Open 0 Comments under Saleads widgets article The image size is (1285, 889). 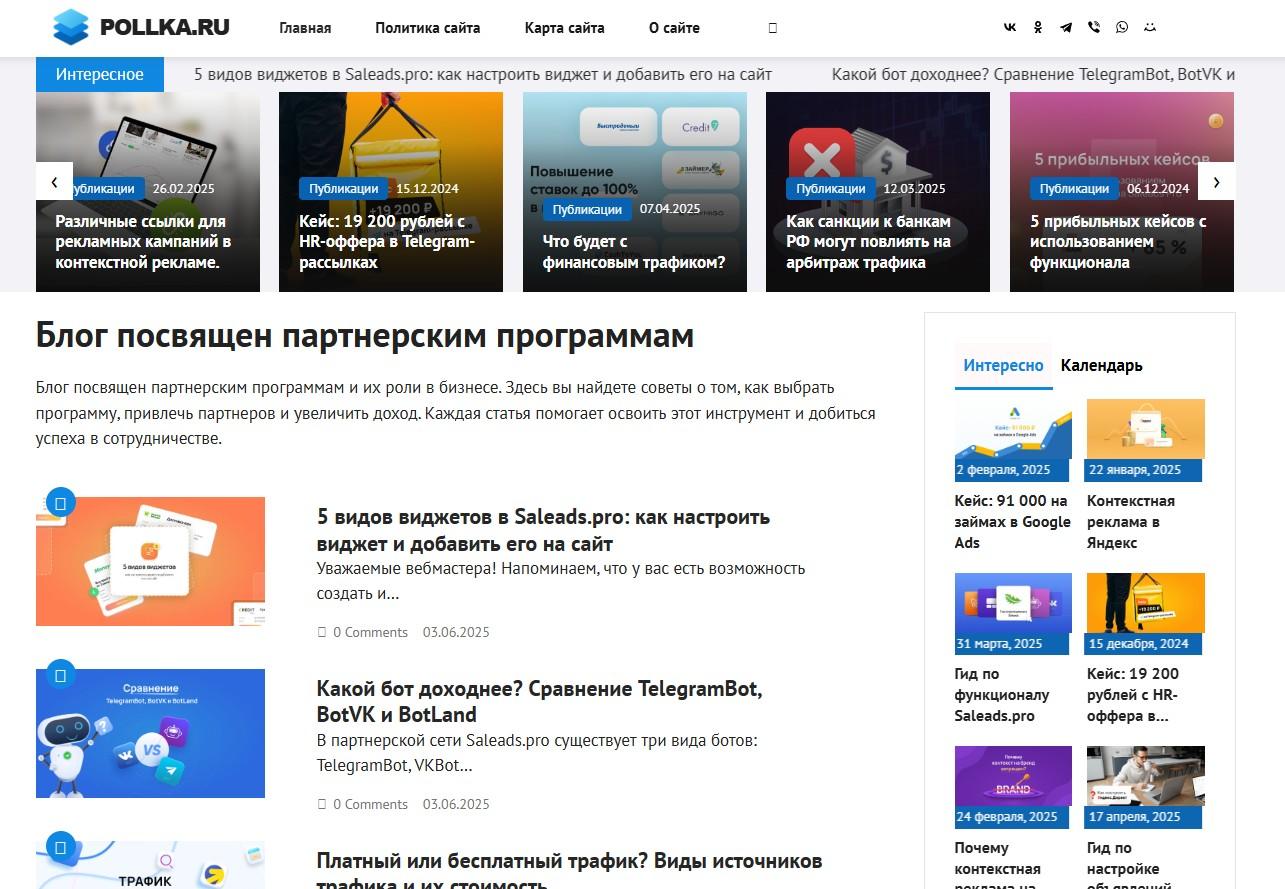coord(370,632)
